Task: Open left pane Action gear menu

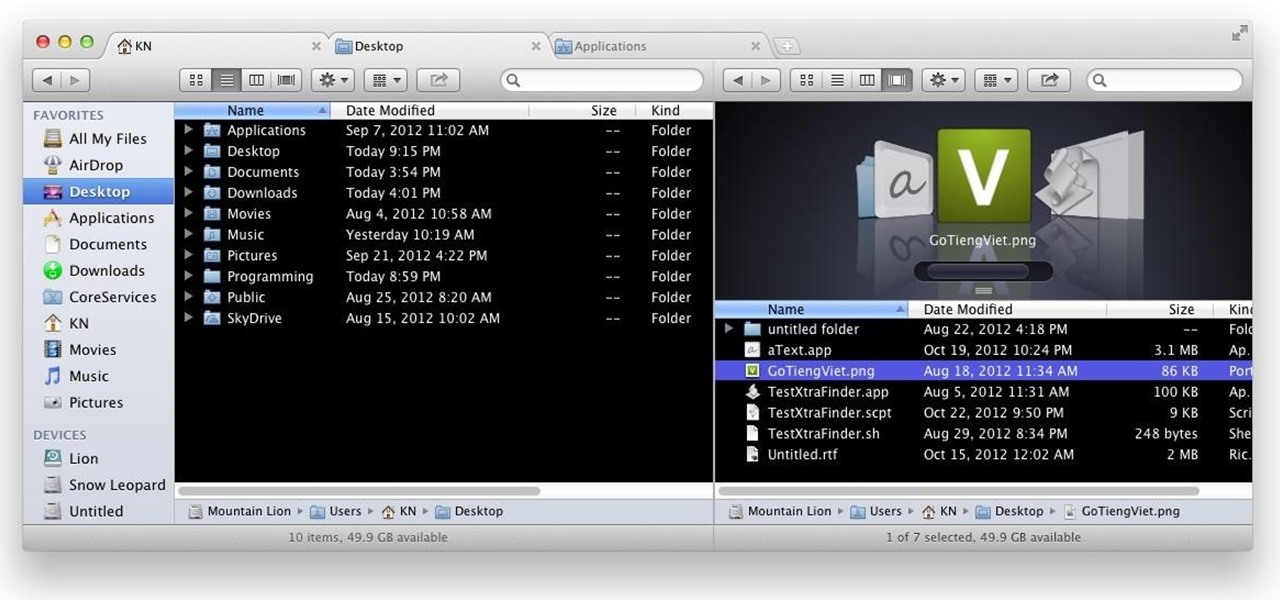Action: [x=333, y=80]
